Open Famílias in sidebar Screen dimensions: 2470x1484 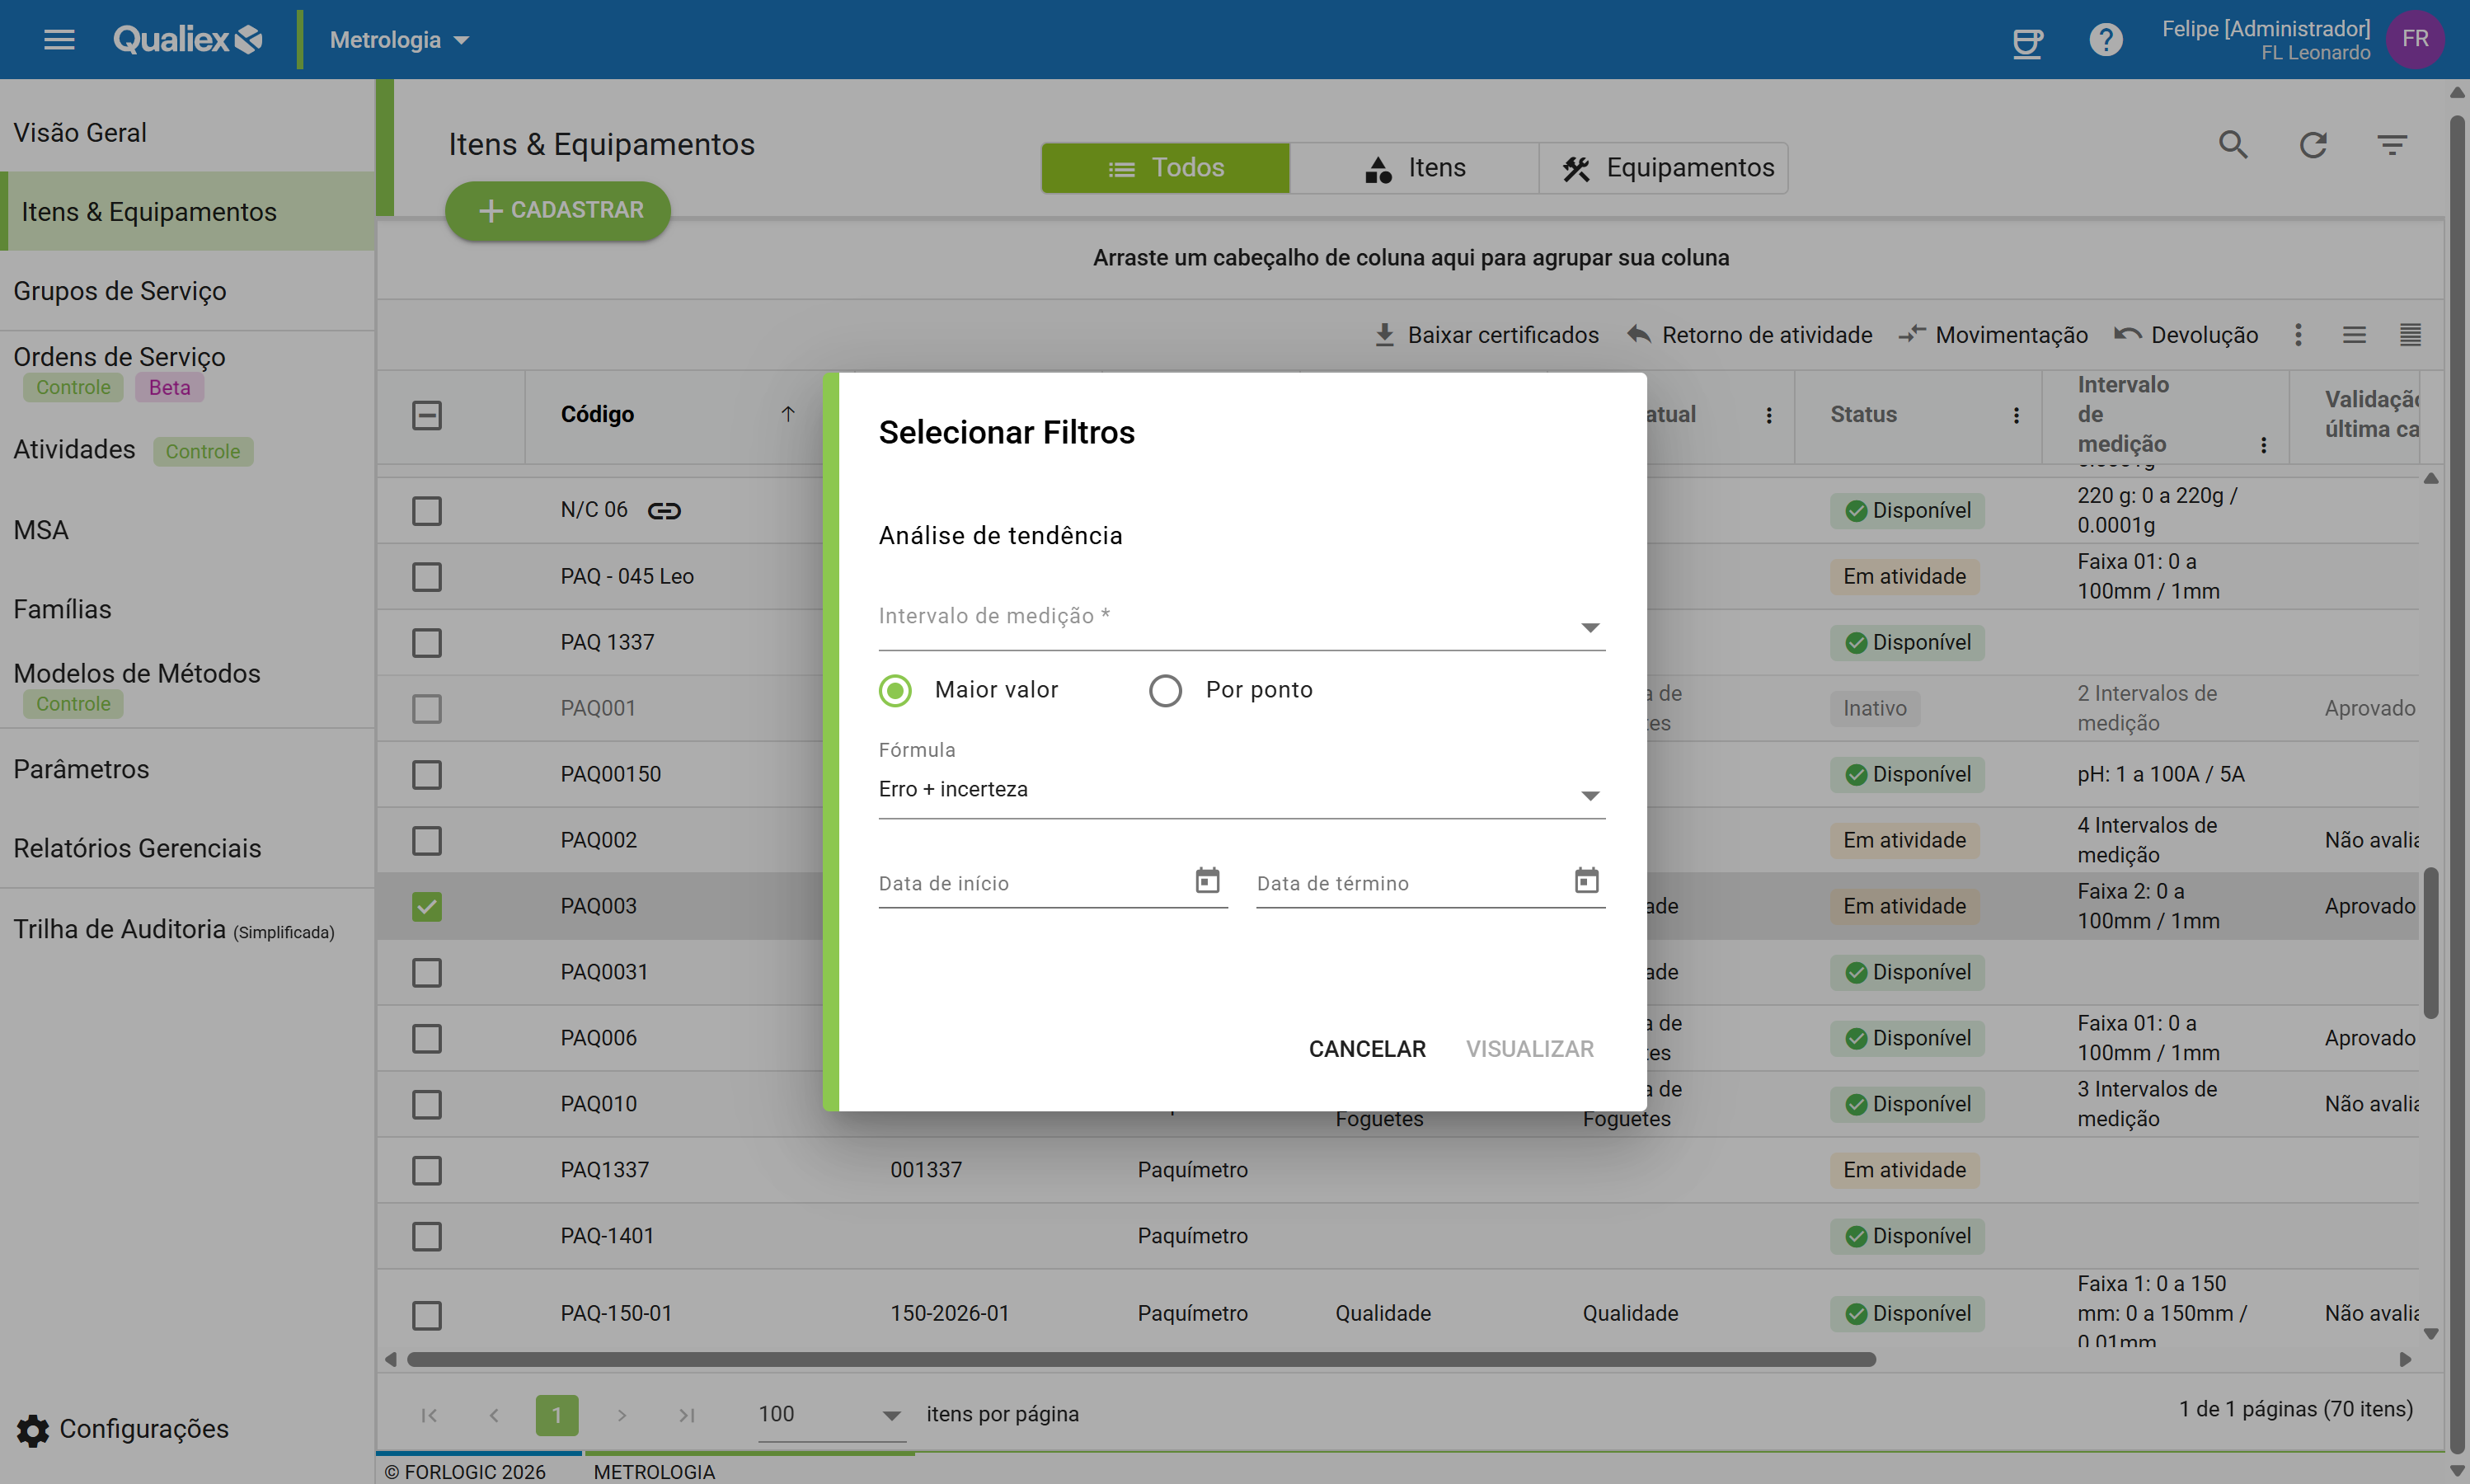[x=188, y=609]
